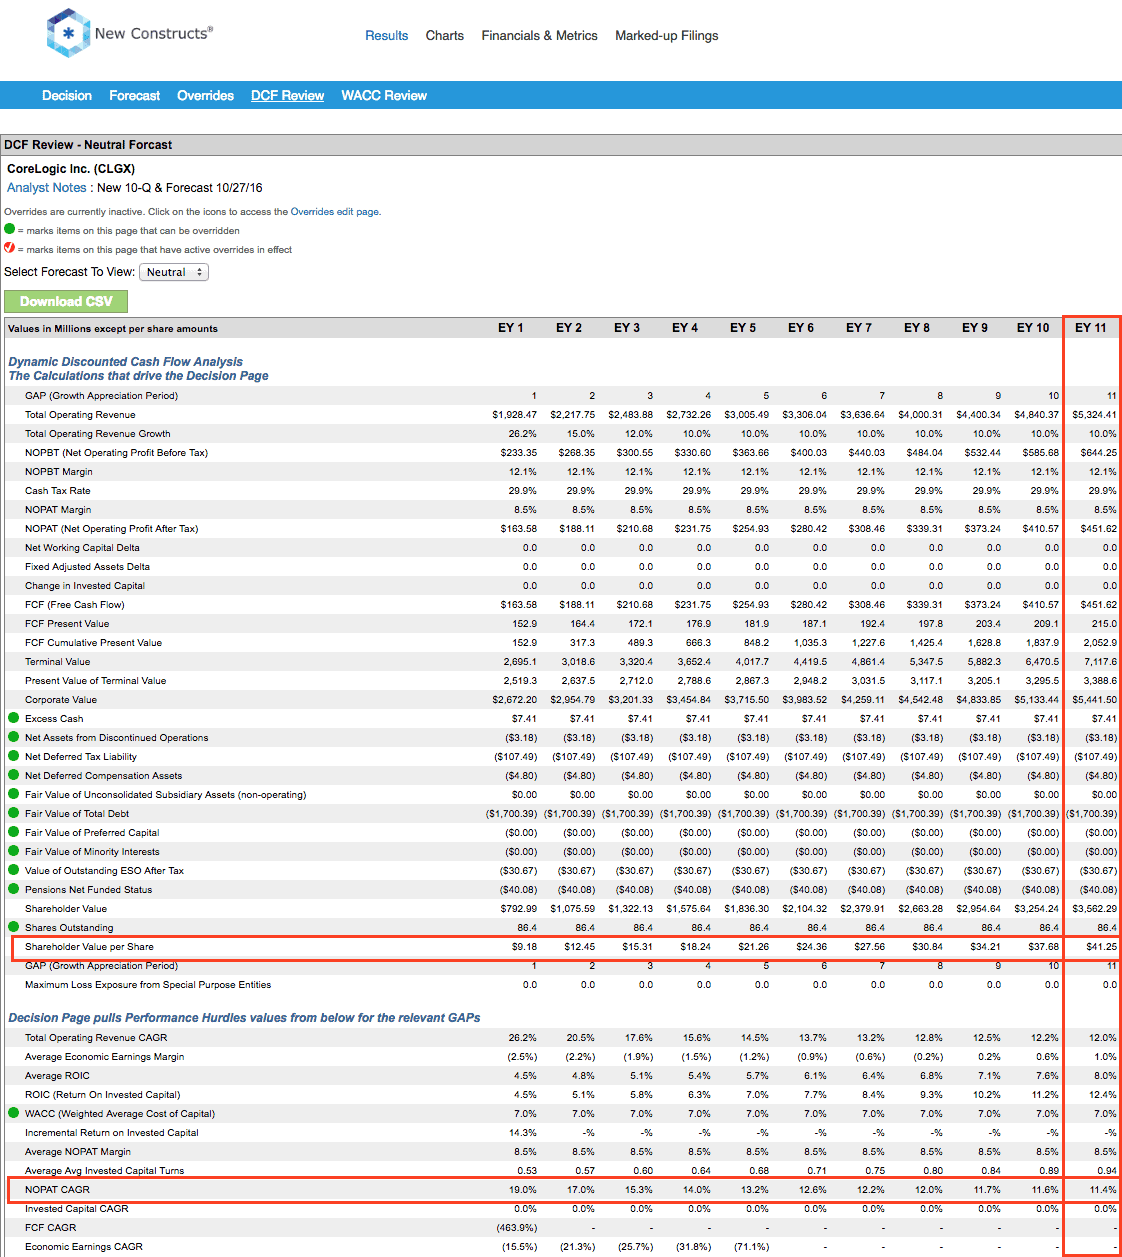Click the EY 11 column header
Screen dimensions: 1122x1257
[x=1091, y=328]
